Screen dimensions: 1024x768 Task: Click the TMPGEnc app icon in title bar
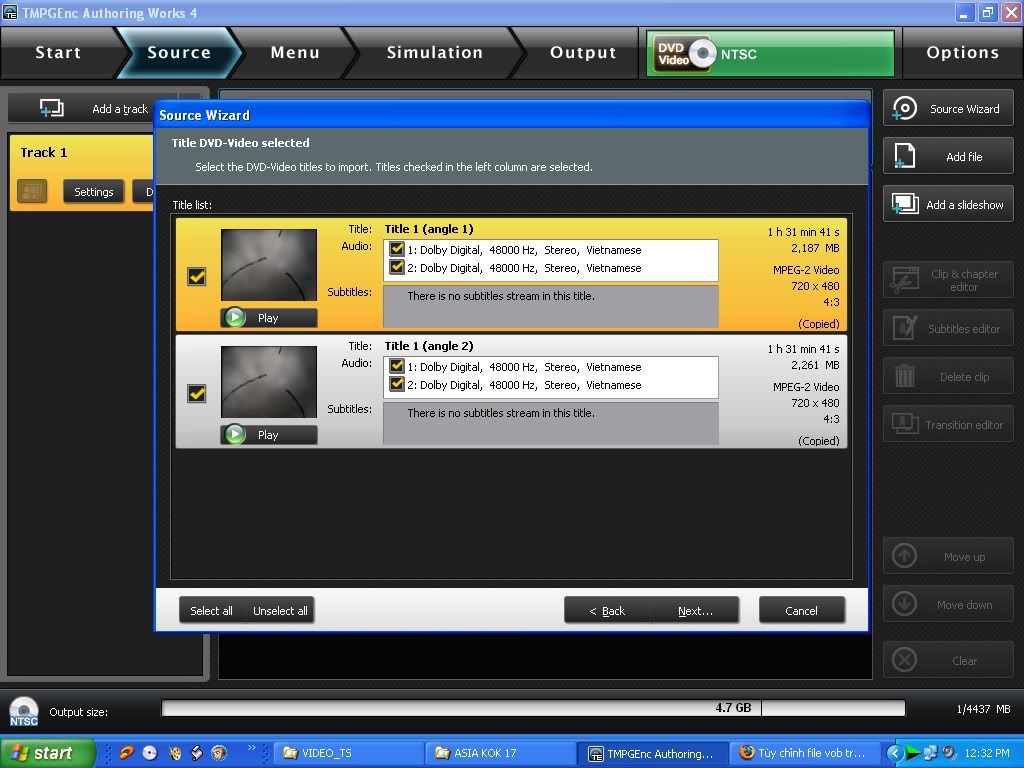(x=10, y=12)
